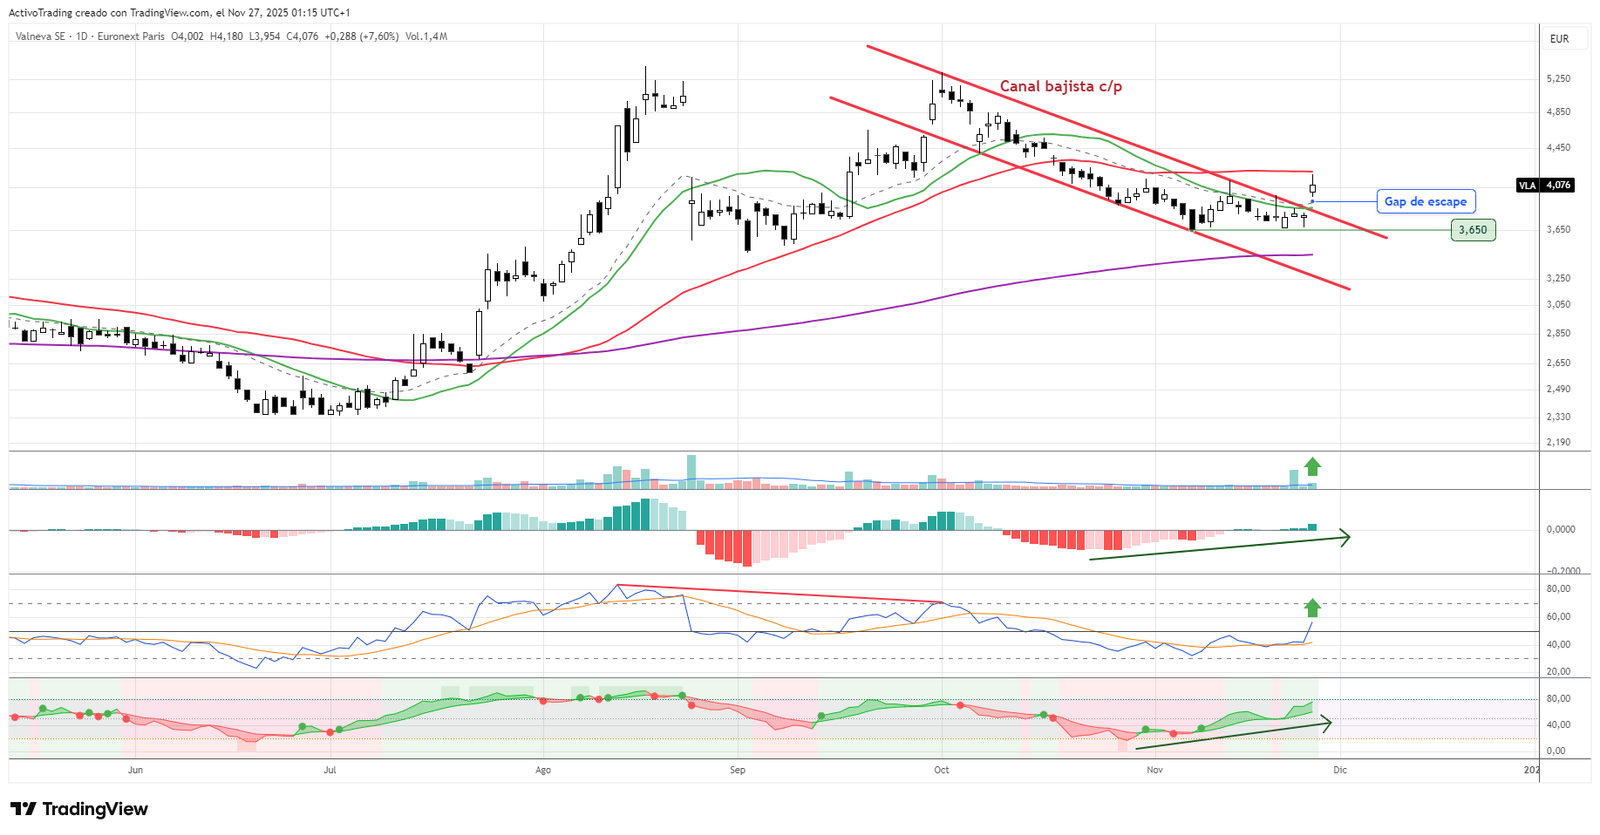Click the Nov label on time axis
The height and width of the screenshot is (835, 1600).
[1155, 770]
